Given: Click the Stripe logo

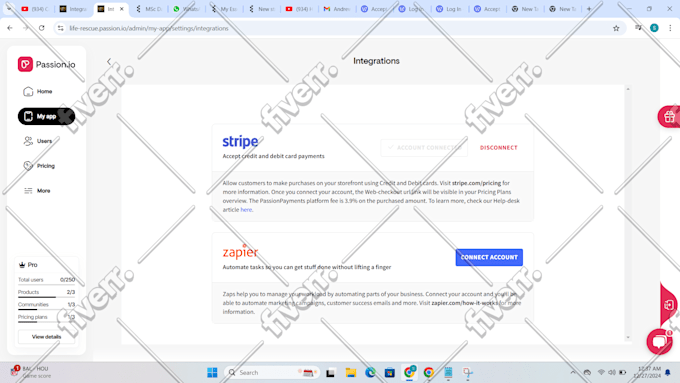Looking at the screenshot, I should (240, 141).
